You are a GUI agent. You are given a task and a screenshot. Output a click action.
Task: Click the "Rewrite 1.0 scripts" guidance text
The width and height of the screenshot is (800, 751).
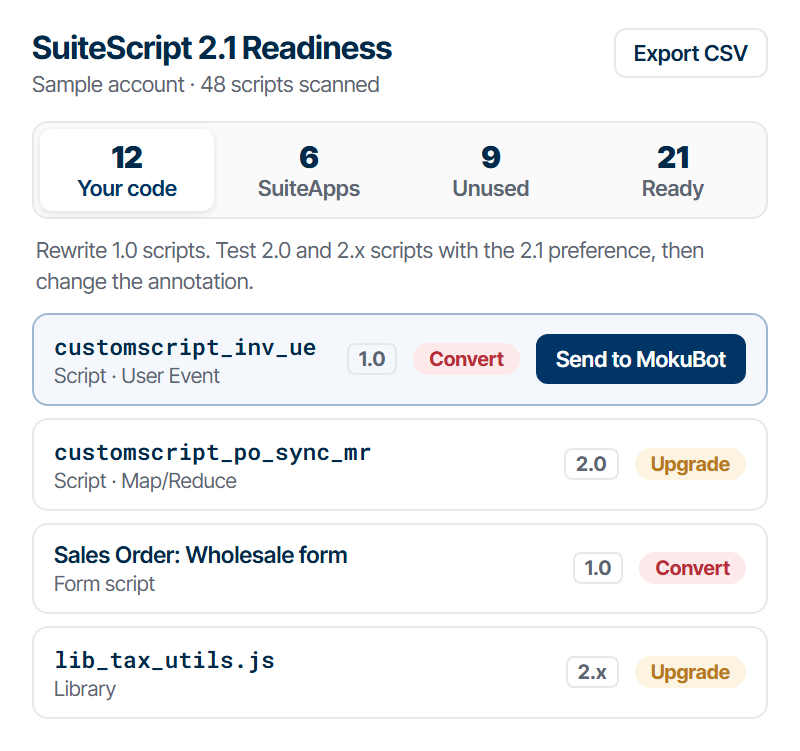pos(370,266)
